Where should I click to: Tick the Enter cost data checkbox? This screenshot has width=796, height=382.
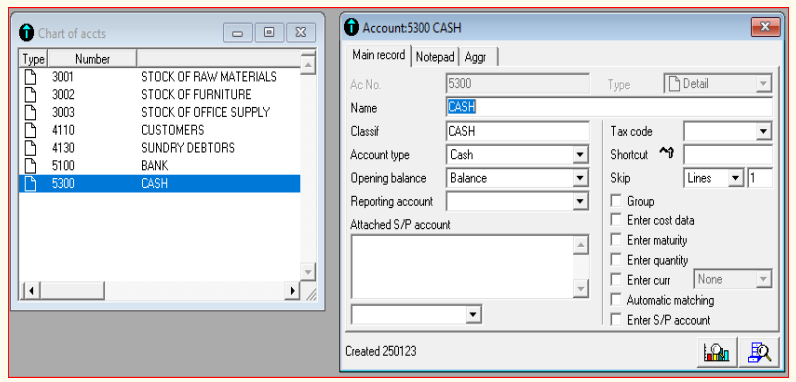pos(616,220)
